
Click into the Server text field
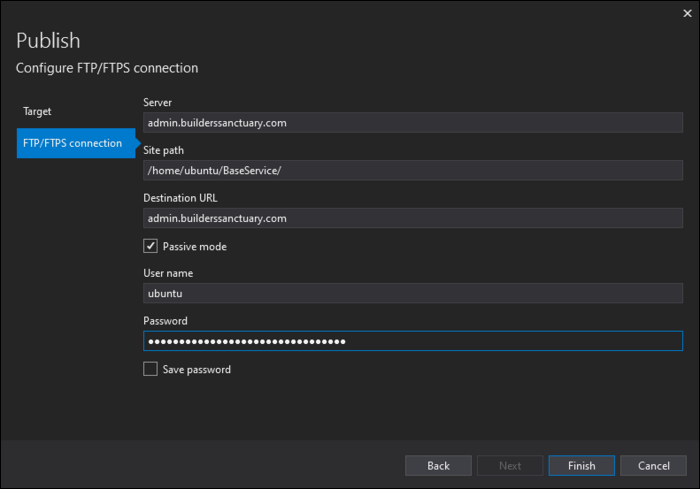pos(412,122)
